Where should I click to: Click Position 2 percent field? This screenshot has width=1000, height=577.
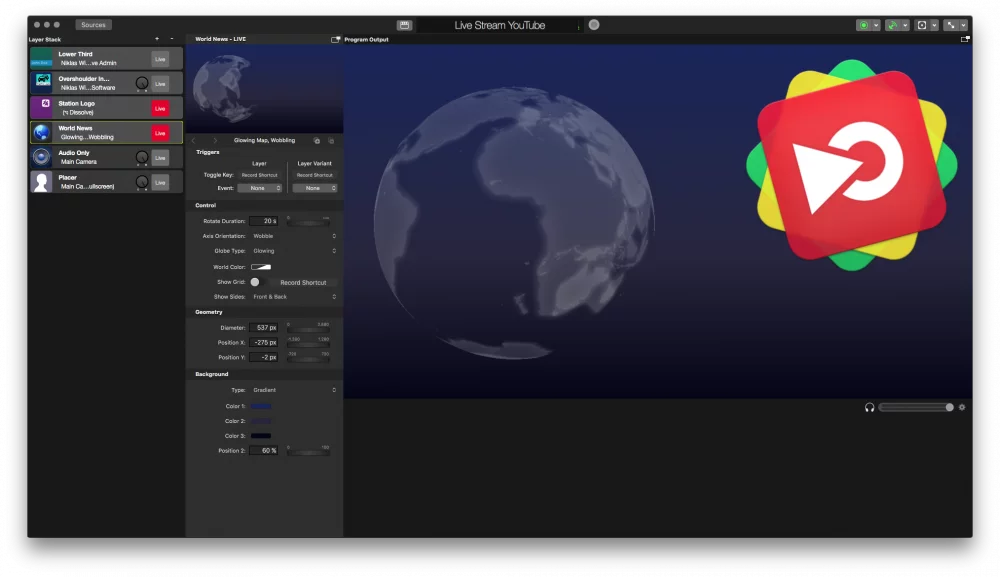pos(264,451)
